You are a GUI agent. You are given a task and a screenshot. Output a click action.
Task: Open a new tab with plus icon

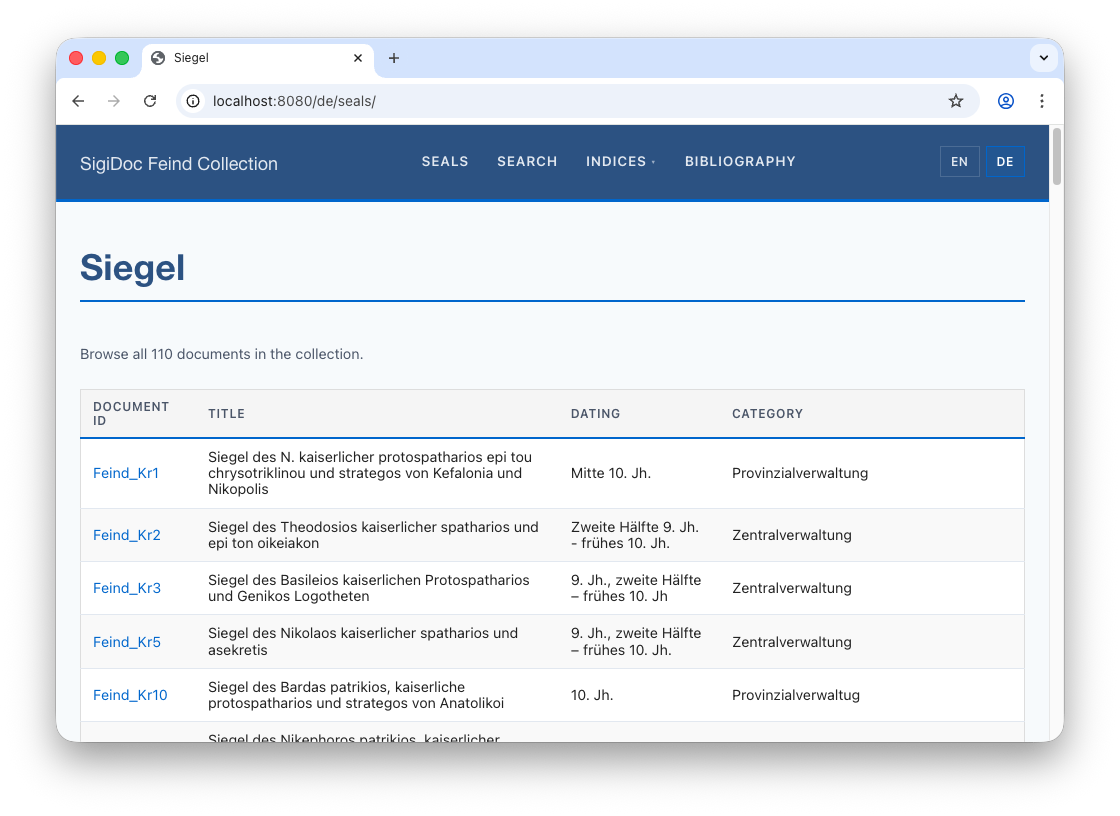(394, 58)
